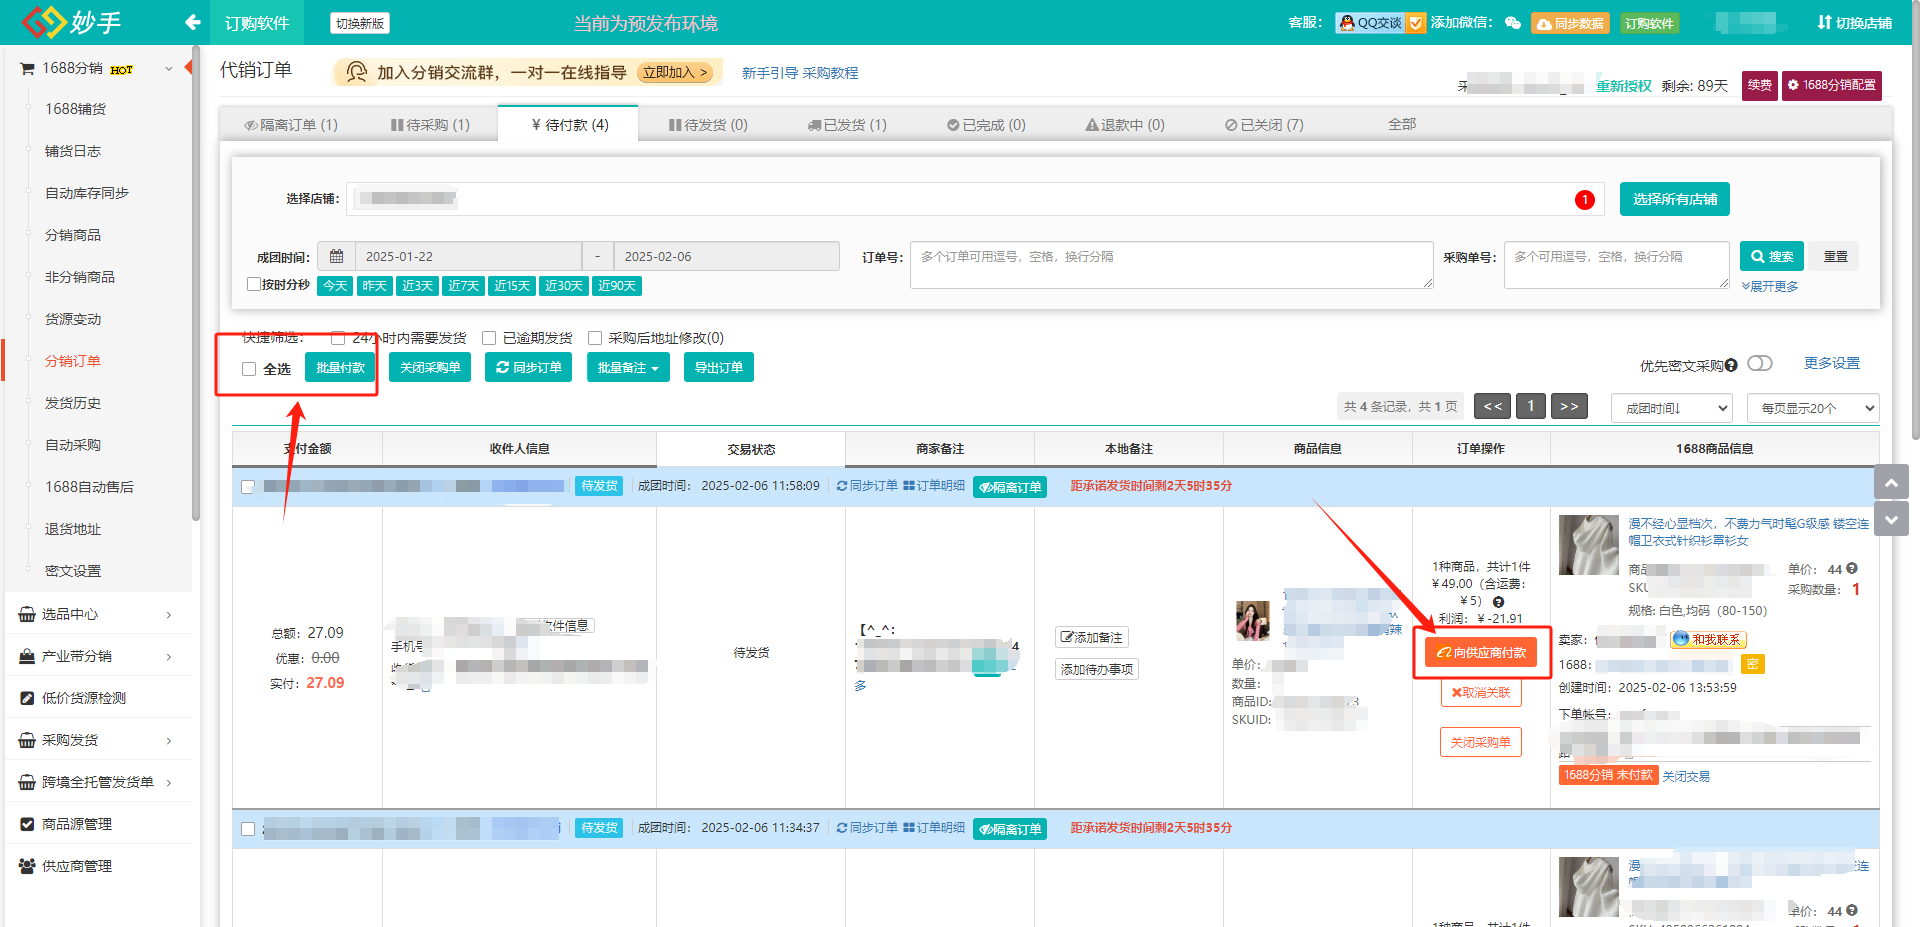Click the 导出订单 button

719,367
